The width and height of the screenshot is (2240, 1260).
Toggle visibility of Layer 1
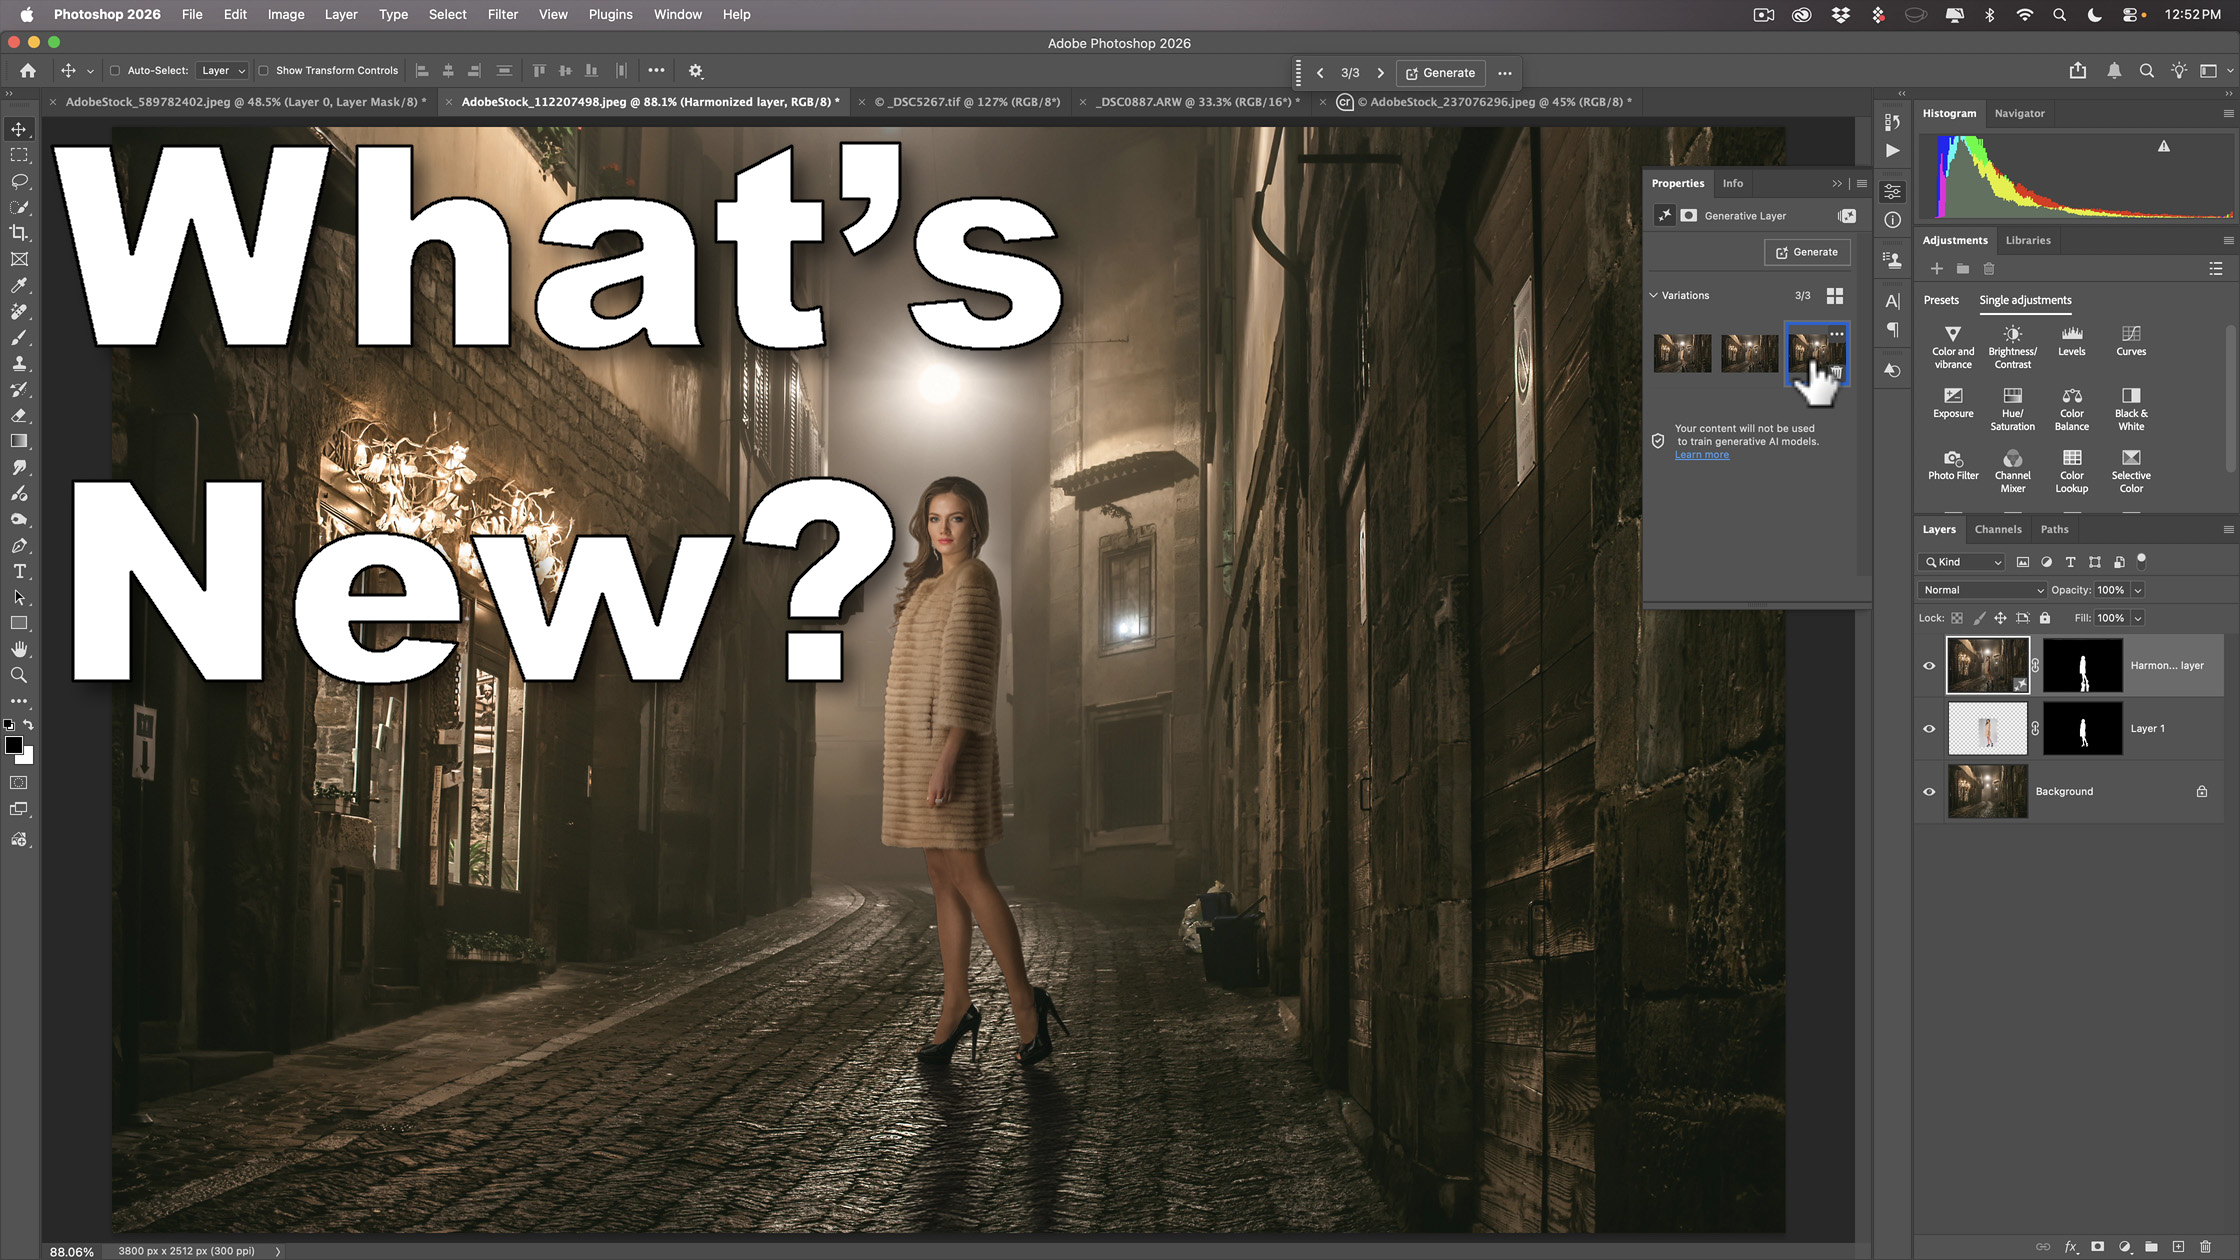tap(1929, 728)
